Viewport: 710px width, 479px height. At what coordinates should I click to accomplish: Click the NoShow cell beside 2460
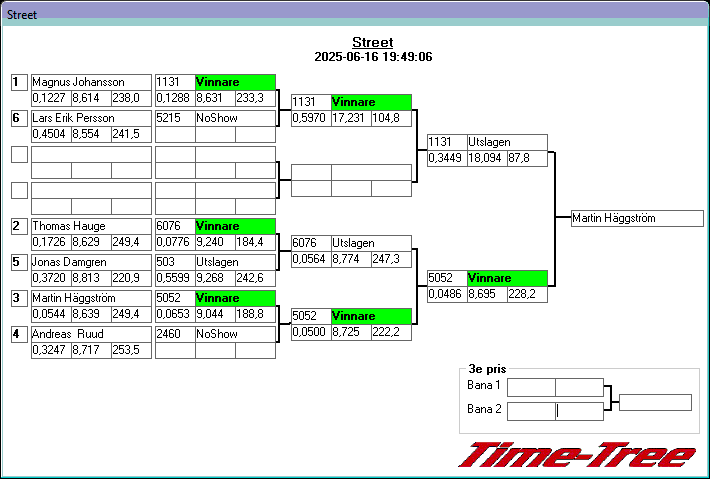pyautogui.click(x=235, y=334)
